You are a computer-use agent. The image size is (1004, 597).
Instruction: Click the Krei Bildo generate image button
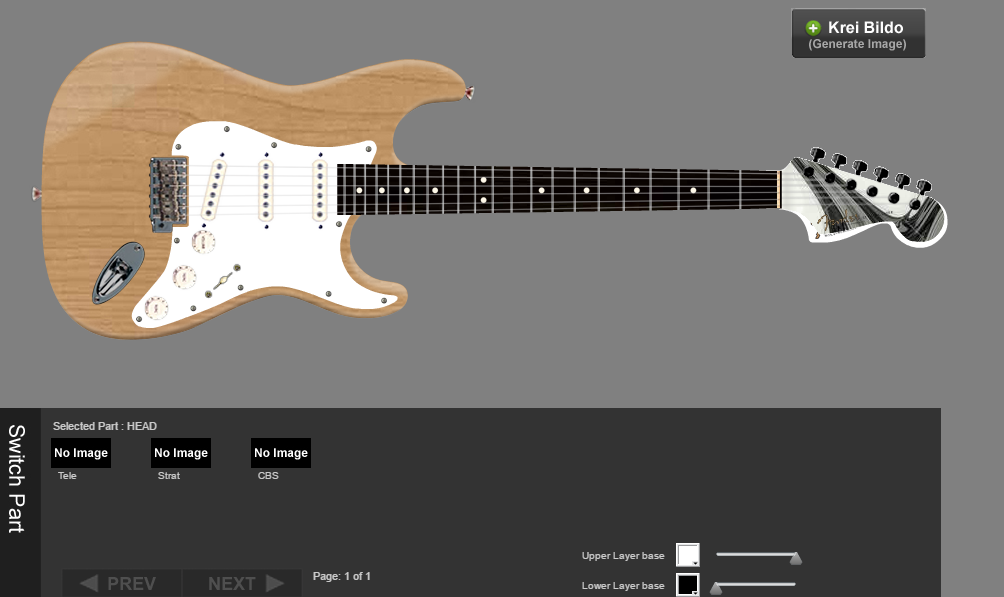point(858,34)
